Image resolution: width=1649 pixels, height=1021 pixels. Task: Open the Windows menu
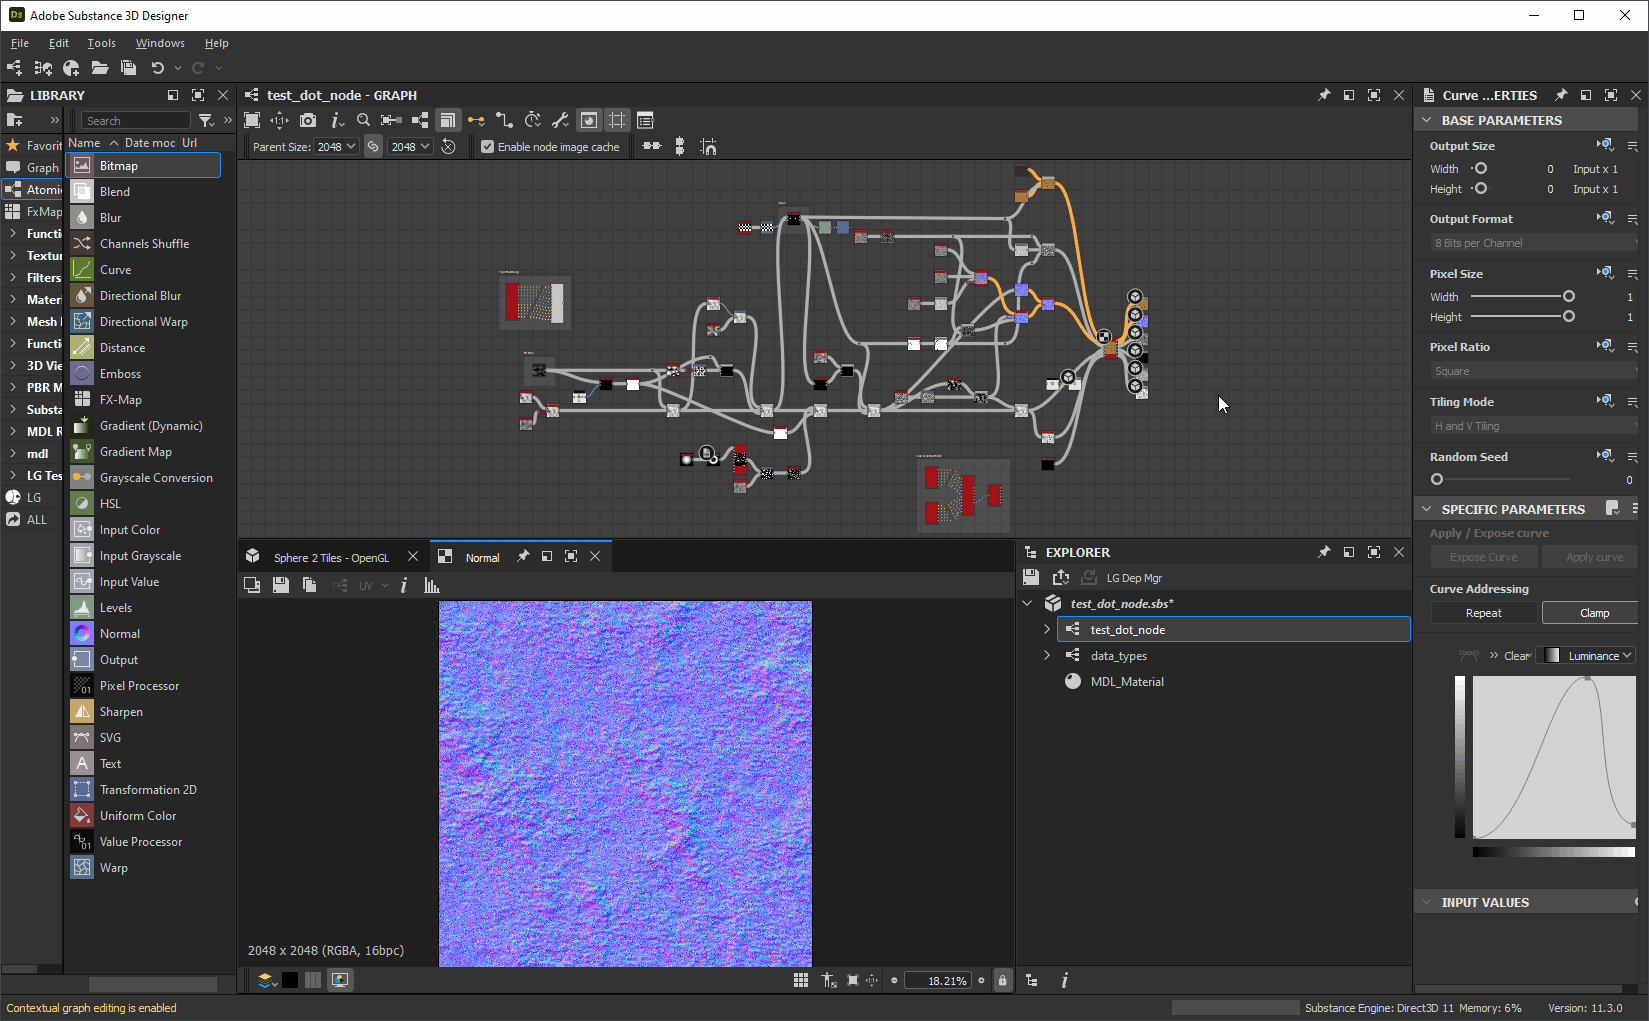click(x=160, y=43)
